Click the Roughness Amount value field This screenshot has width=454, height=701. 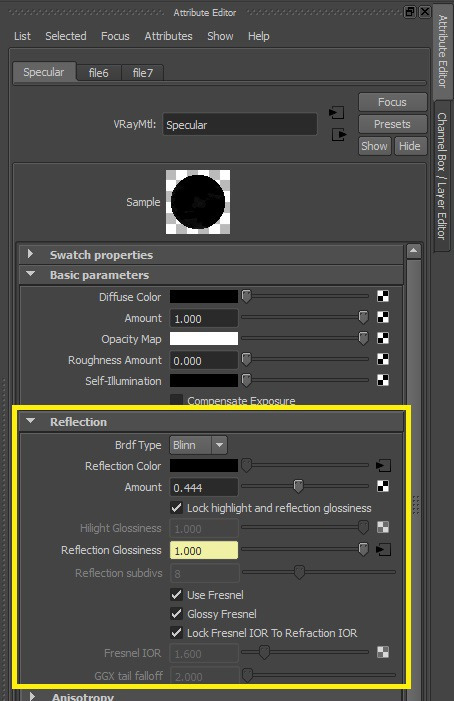pos(204,360)
